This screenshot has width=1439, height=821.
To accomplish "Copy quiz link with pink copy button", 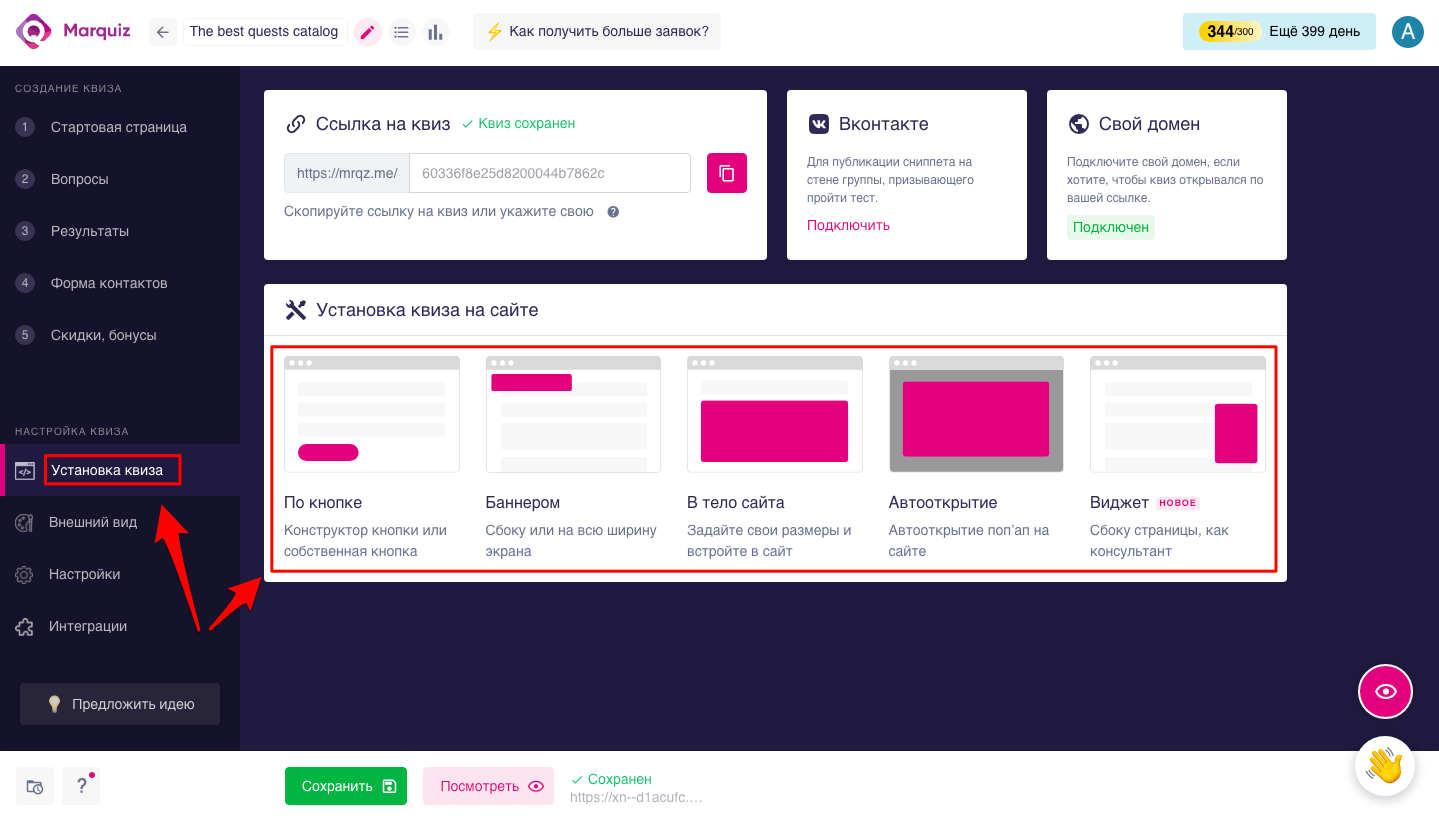I will click(x=727, y=173).
